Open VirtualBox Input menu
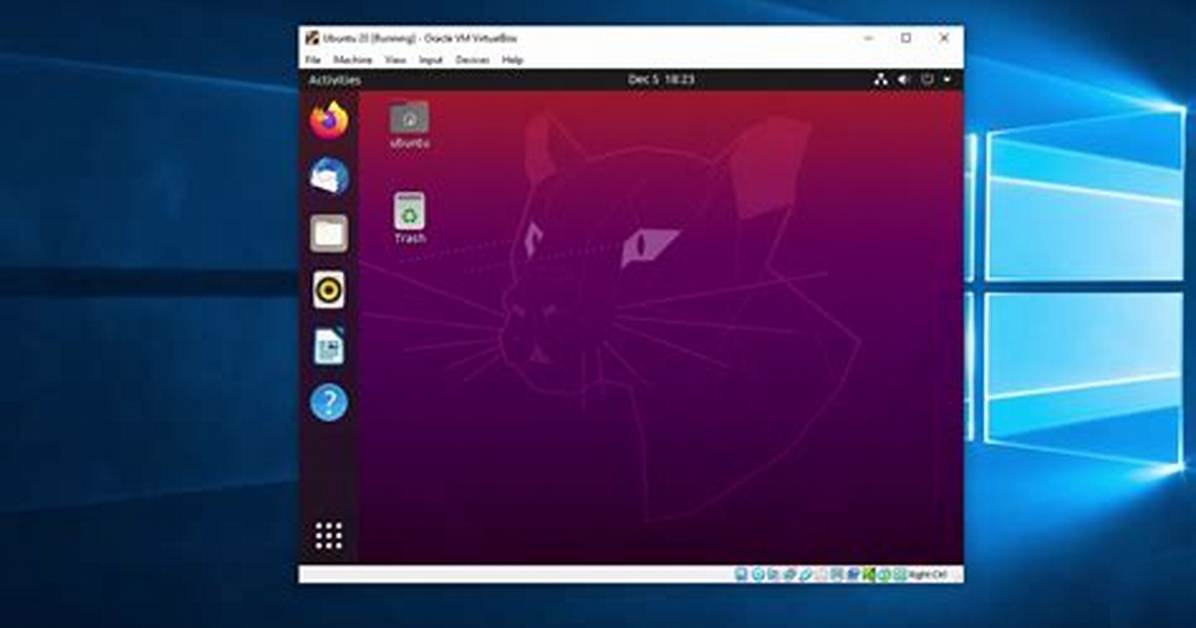 (x=431, y=60)
